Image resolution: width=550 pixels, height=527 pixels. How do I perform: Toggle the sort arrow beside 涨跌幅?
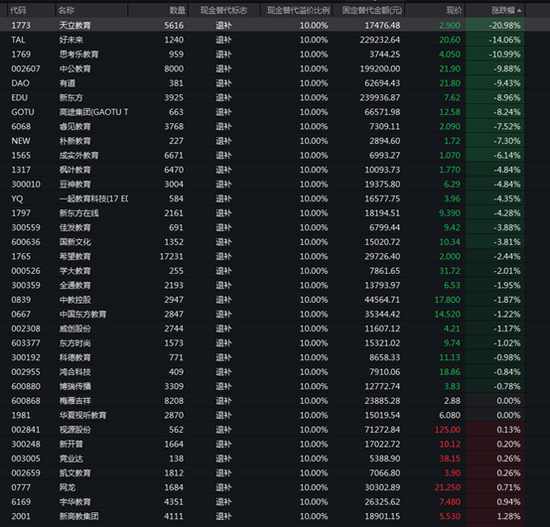(519, 11)
